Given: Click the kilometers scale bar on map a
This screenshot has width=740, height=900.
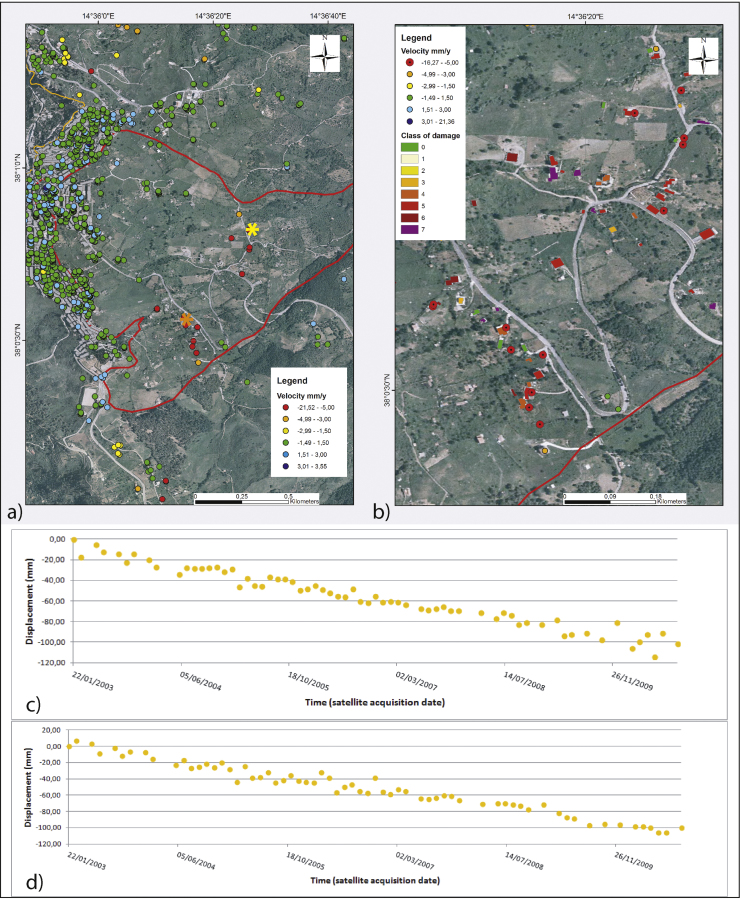Looking at the screenshot, I should click(x=256, y=497).
